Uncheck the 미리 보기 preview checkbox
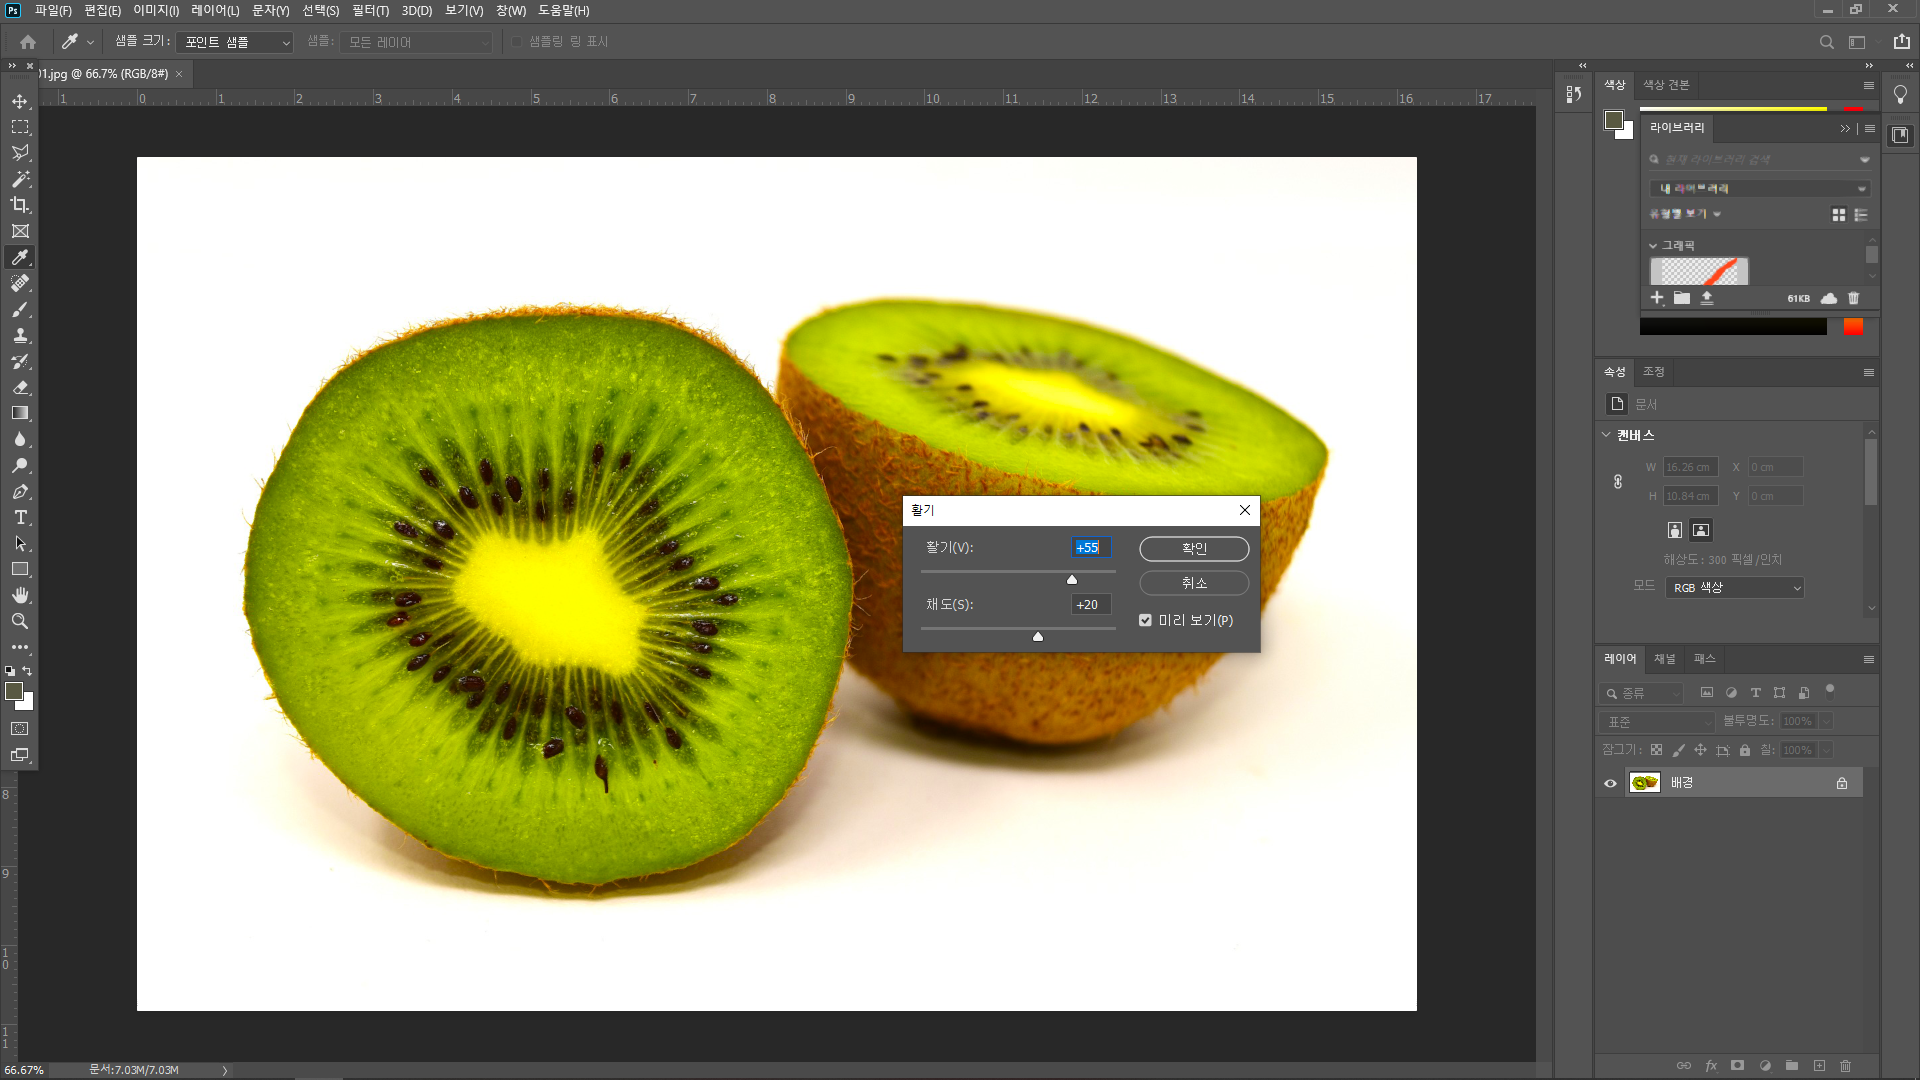This screenshot has width=1920, height=1080. click(x=1145, y=620)
